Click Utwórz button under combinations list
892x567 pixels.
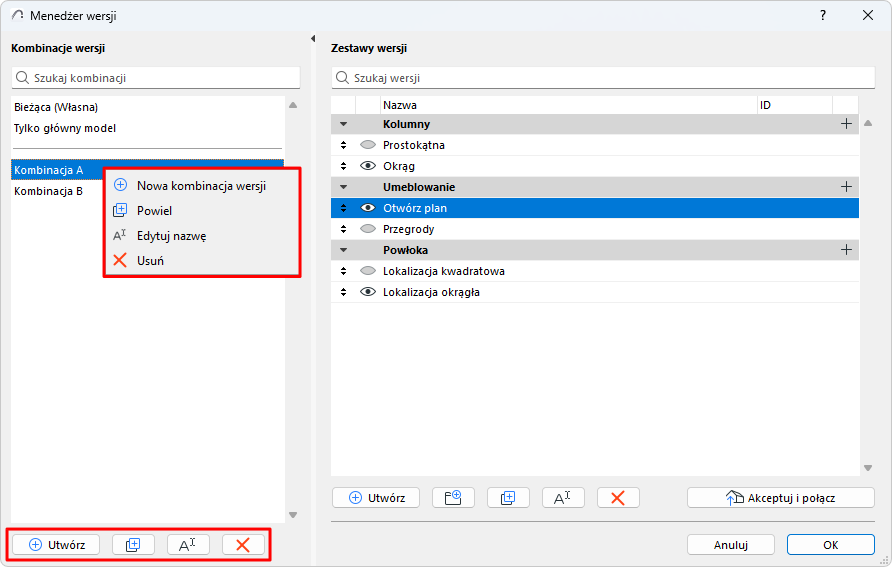[x=56, y=545]
